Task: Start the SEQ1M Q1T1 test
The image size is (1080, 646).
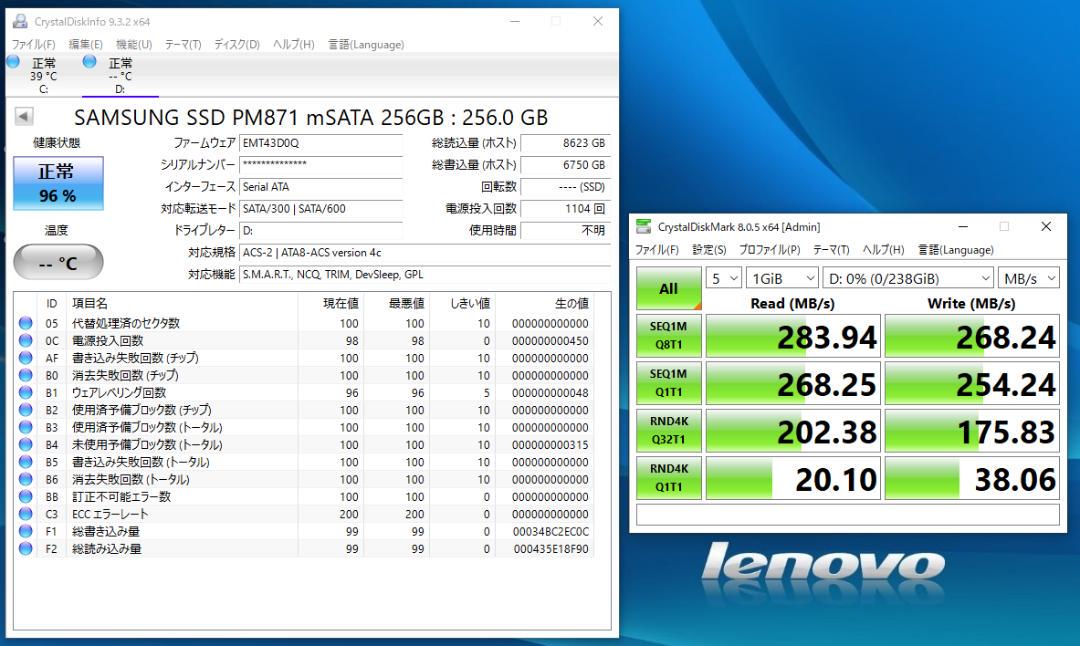Action: (x=668, y=383)
